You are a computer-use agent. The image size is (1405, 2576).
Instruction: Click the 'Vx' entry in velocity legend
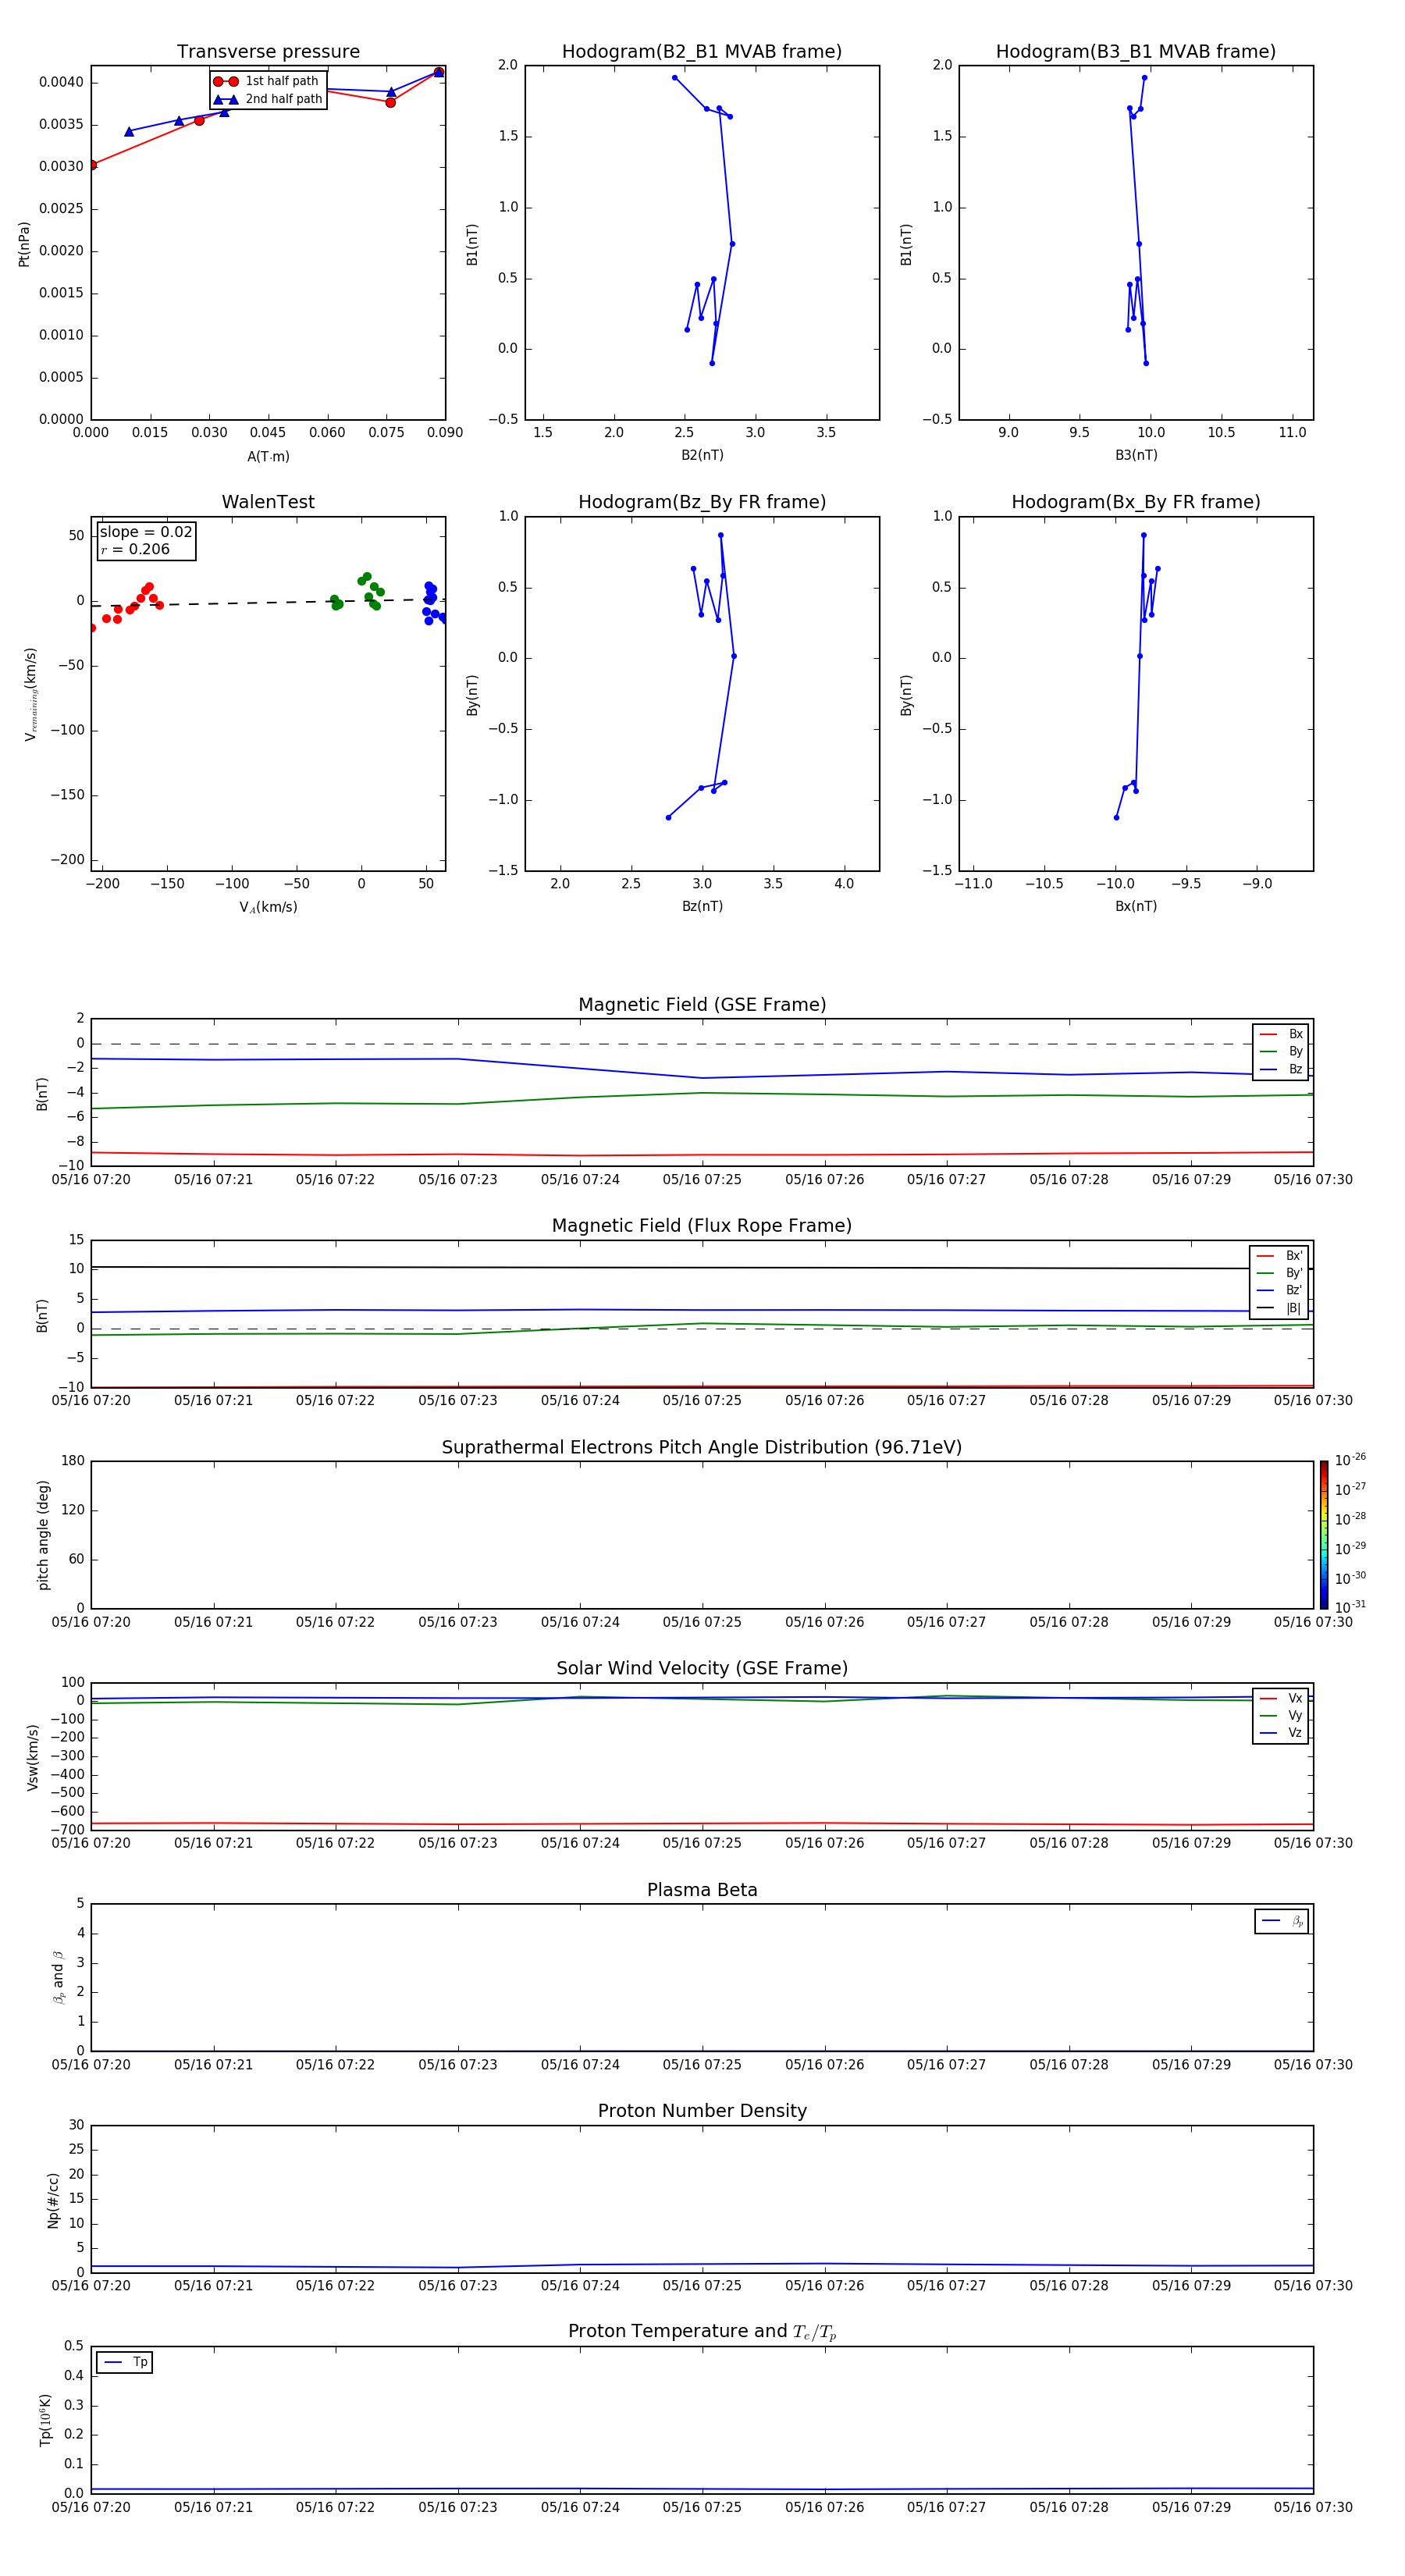click(x=1281, y=1698)
